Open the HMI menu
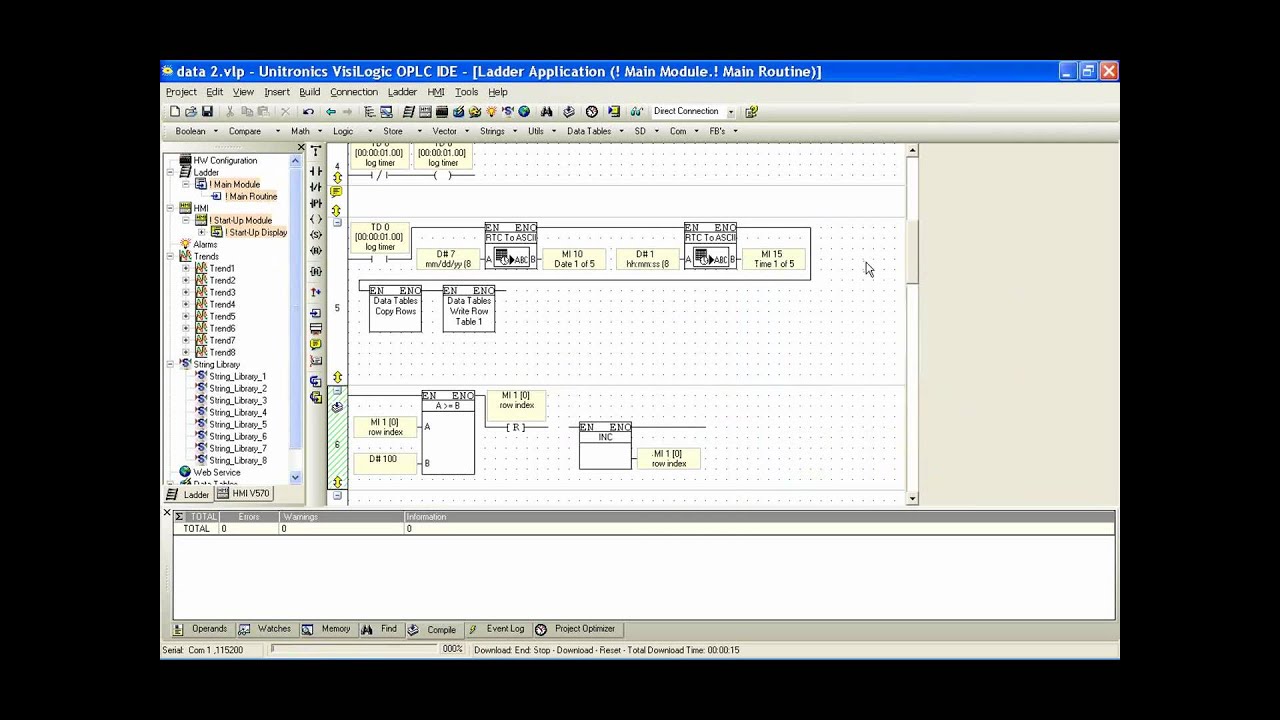The height and width of the screenshot is (720, 1280). click(436, 92)
